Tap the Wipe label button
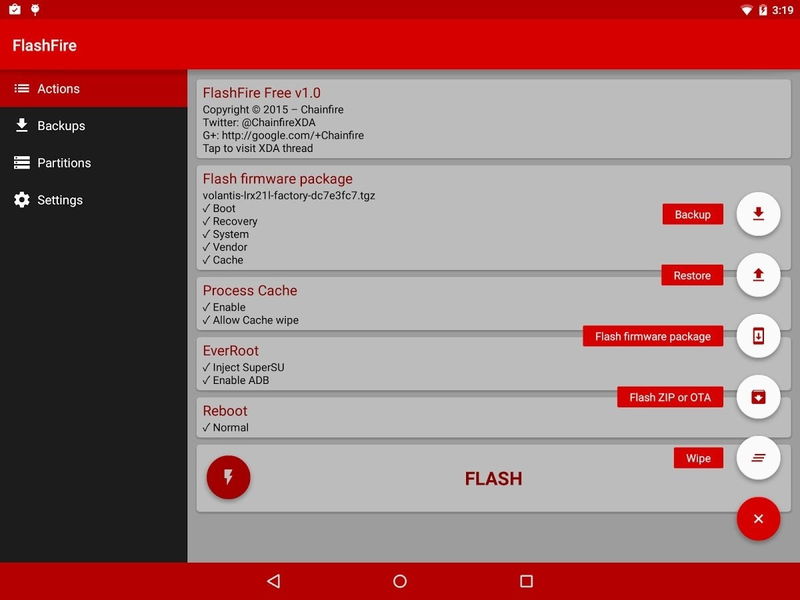The height and width of the screenshot is (600, 800). point(698,458)
